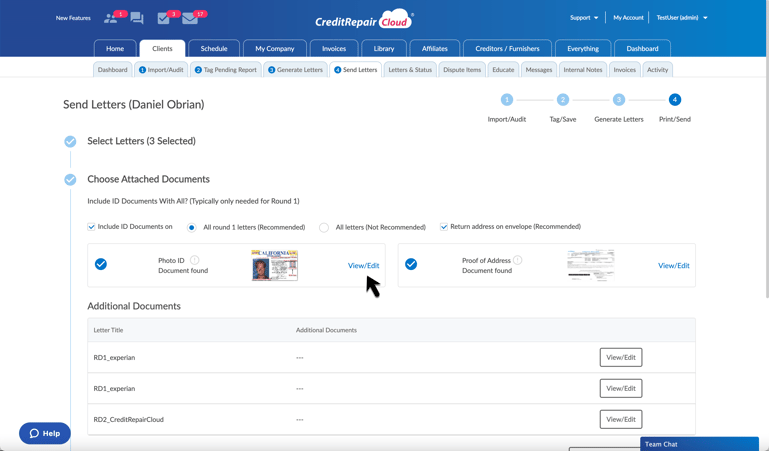Open the Dispute Items sub-tab
769x451 pixels.
(x=462, y=70)
